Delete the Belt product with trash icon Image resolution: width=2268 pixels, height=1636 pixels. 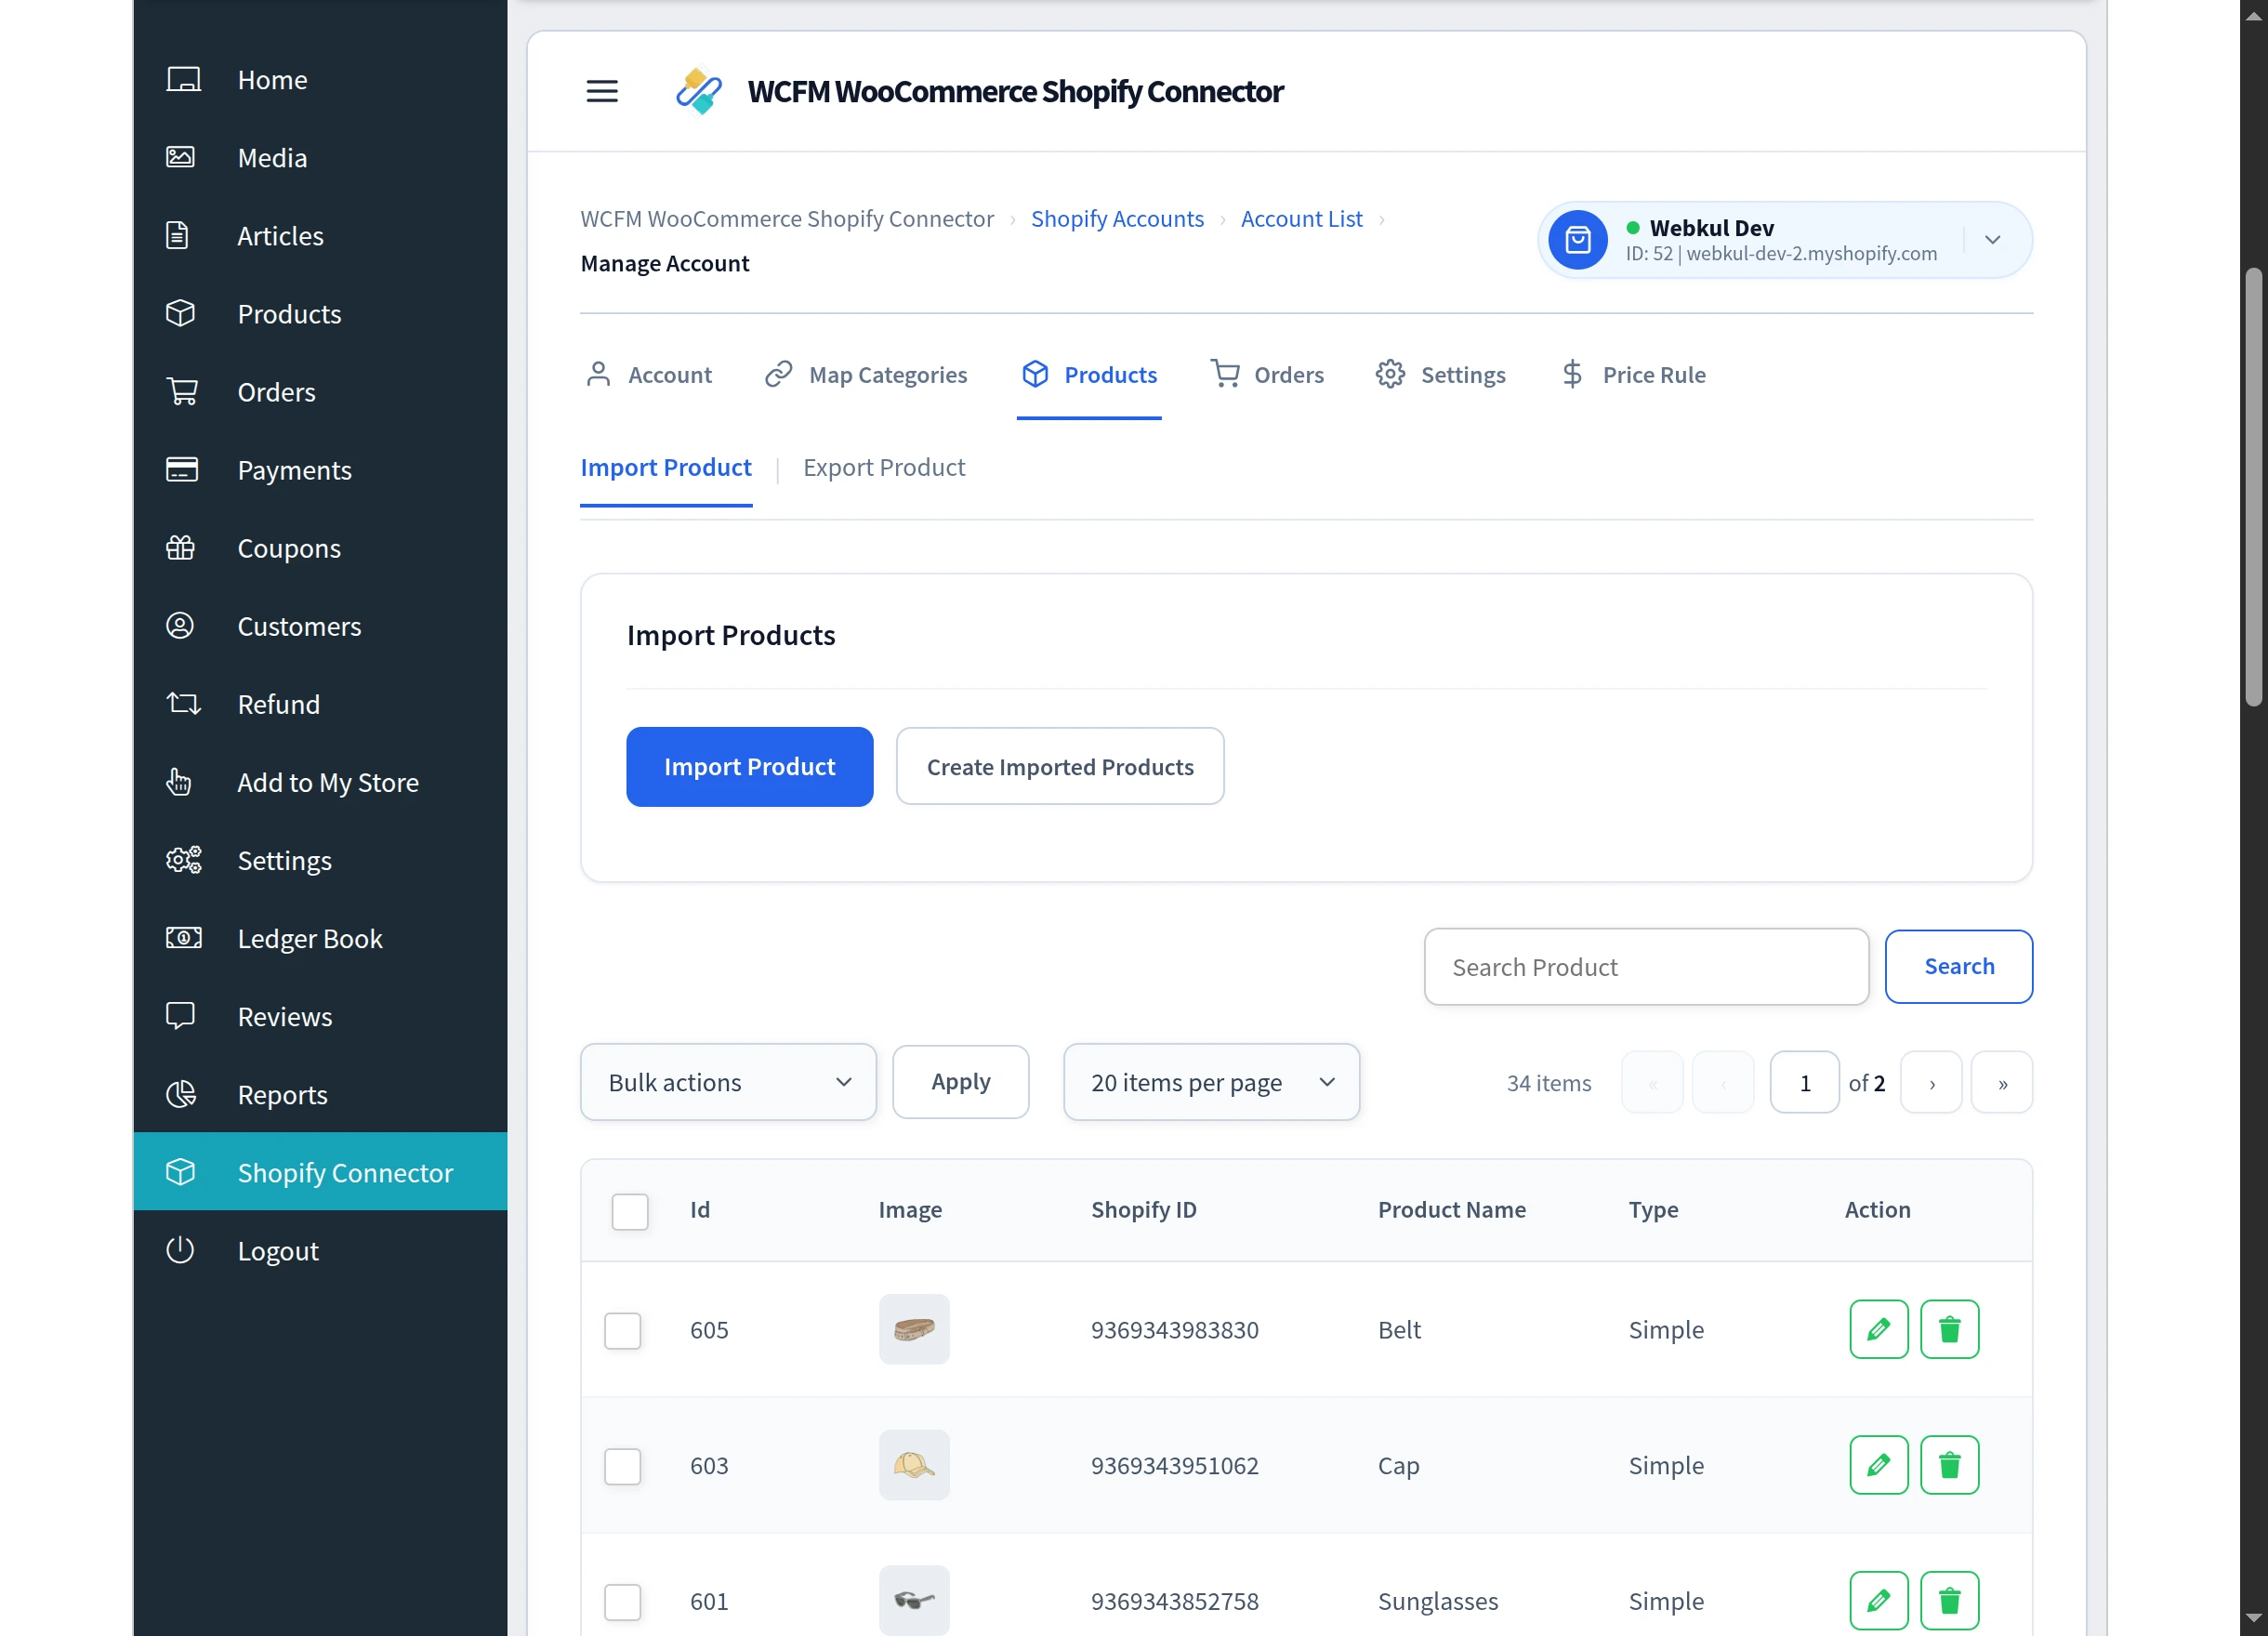tap(1950, 1329)
